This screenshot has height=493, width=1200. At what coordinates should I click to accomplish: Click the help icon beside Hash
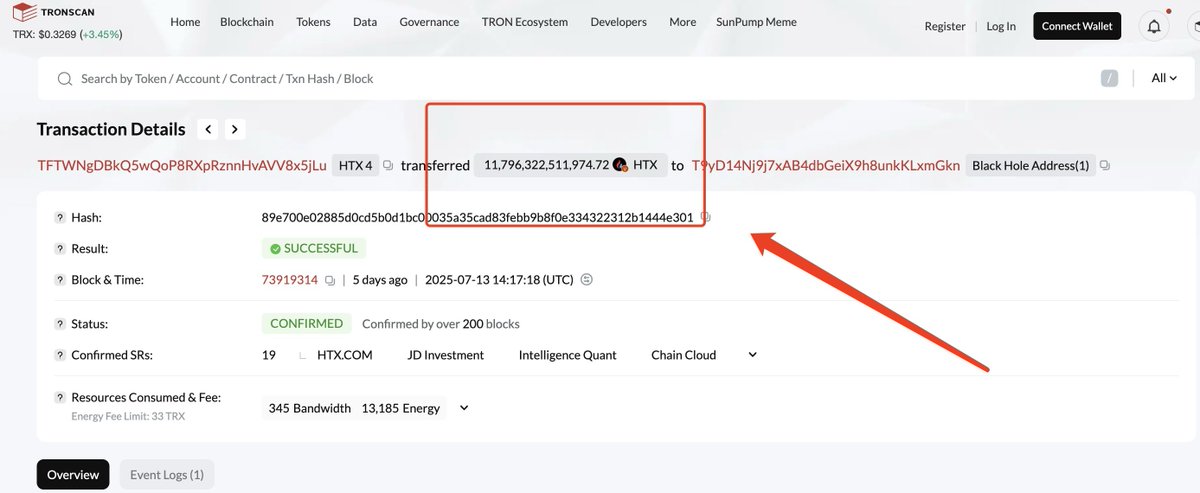pos(58,217)
